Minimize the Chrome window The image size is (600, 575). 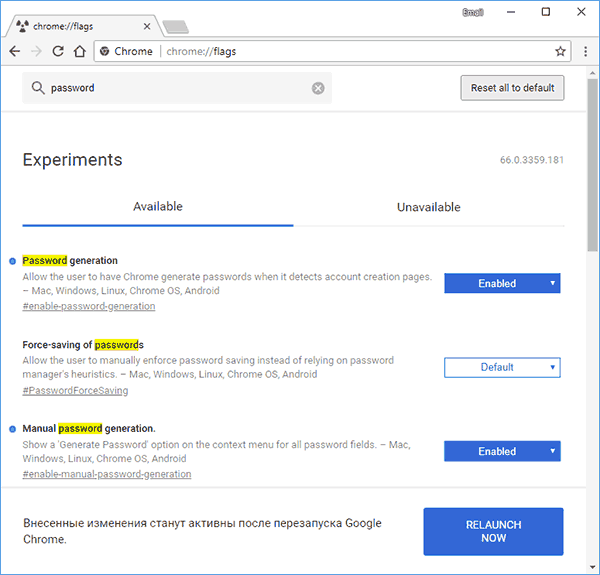pyautogui.click(x=511, y=12)
